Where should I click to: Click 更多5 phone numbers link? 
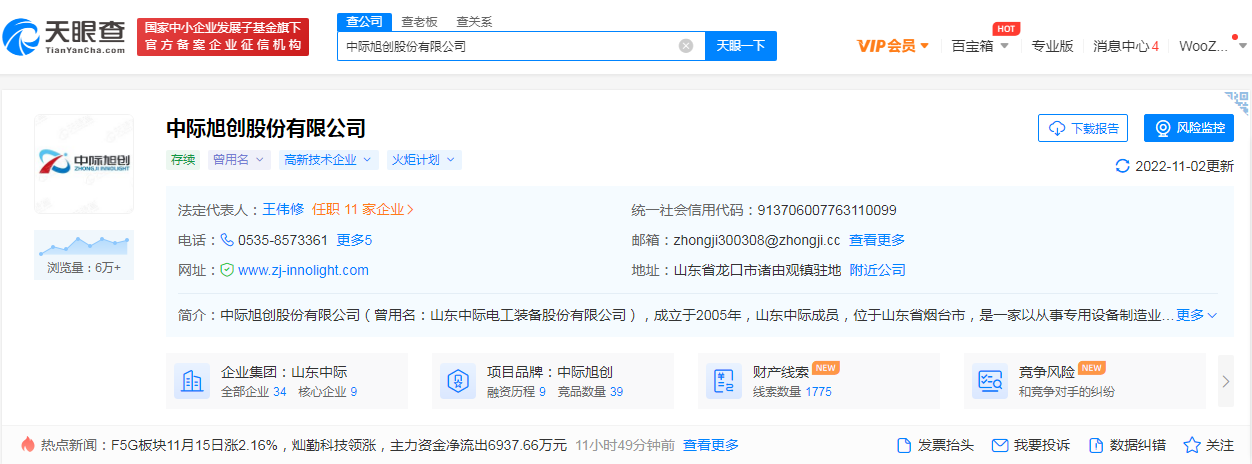click(354, 240)
